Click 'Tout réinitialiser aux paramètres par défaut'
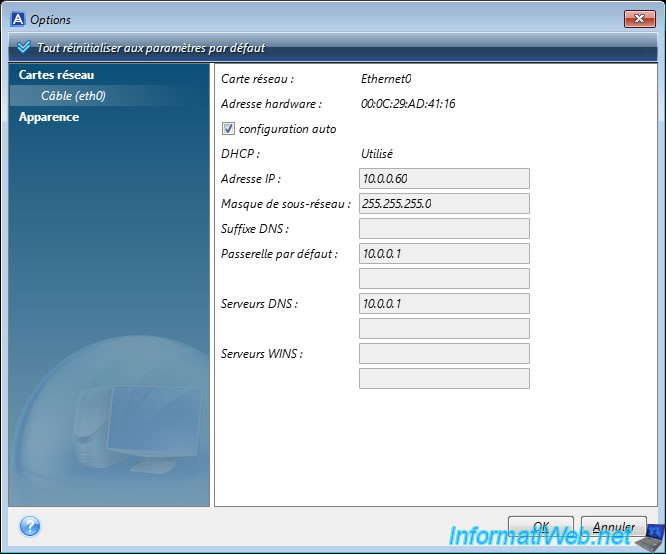Viewport: 666px width, 554px height. [150, 47]
